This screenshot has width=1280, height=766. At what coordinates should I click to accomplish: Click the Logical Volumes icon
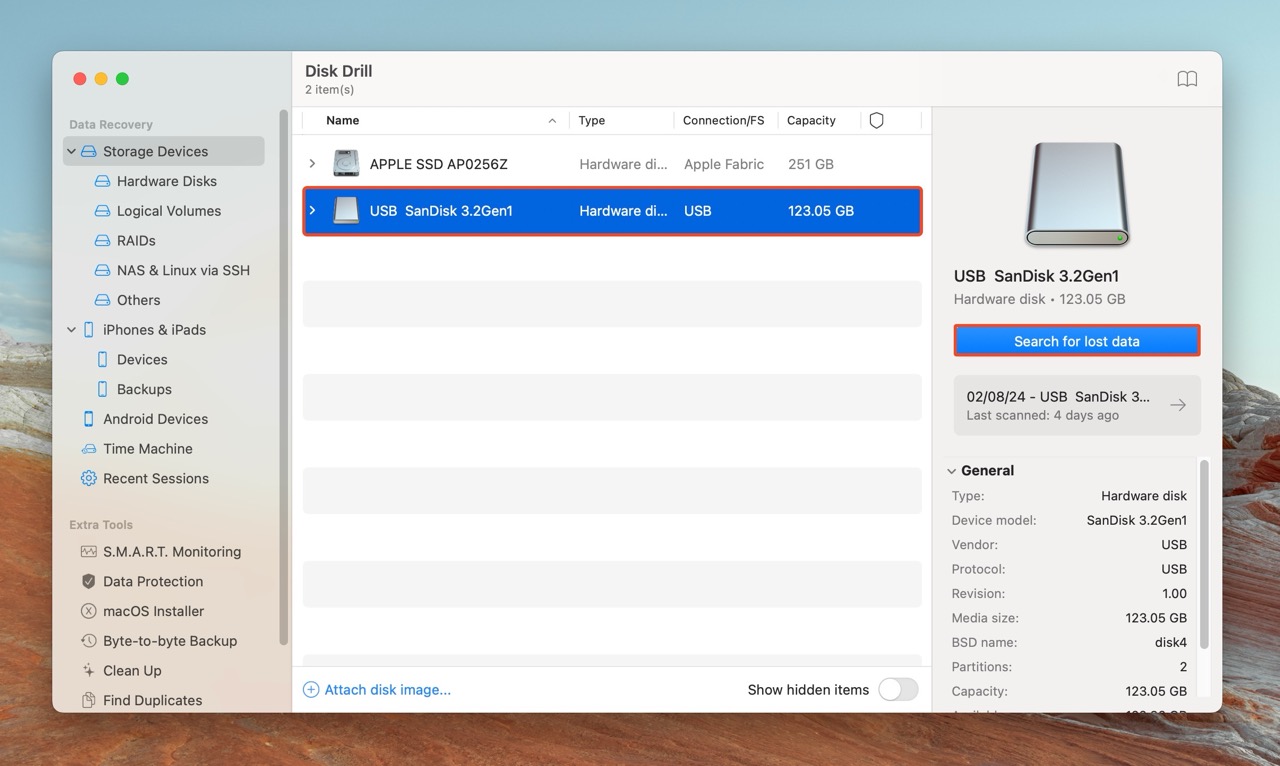click(102, 211)
